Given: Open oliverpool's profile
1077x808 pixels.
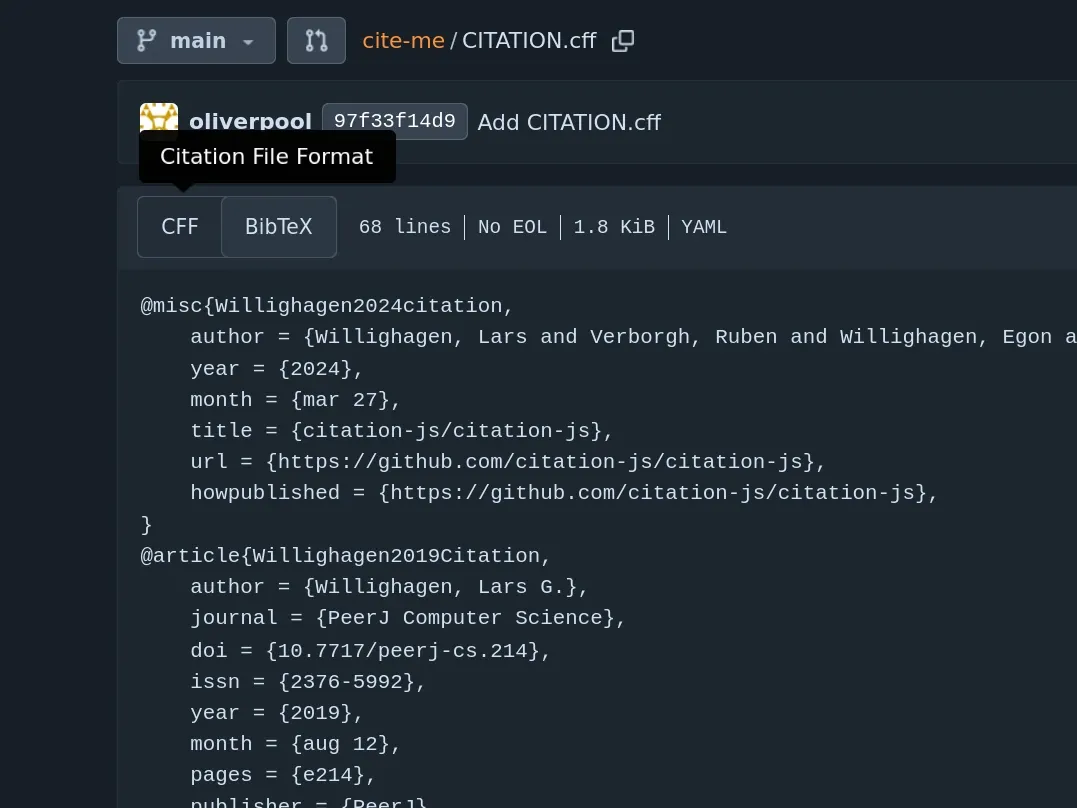Looking at the screenshot, I should tap(250, 121).
